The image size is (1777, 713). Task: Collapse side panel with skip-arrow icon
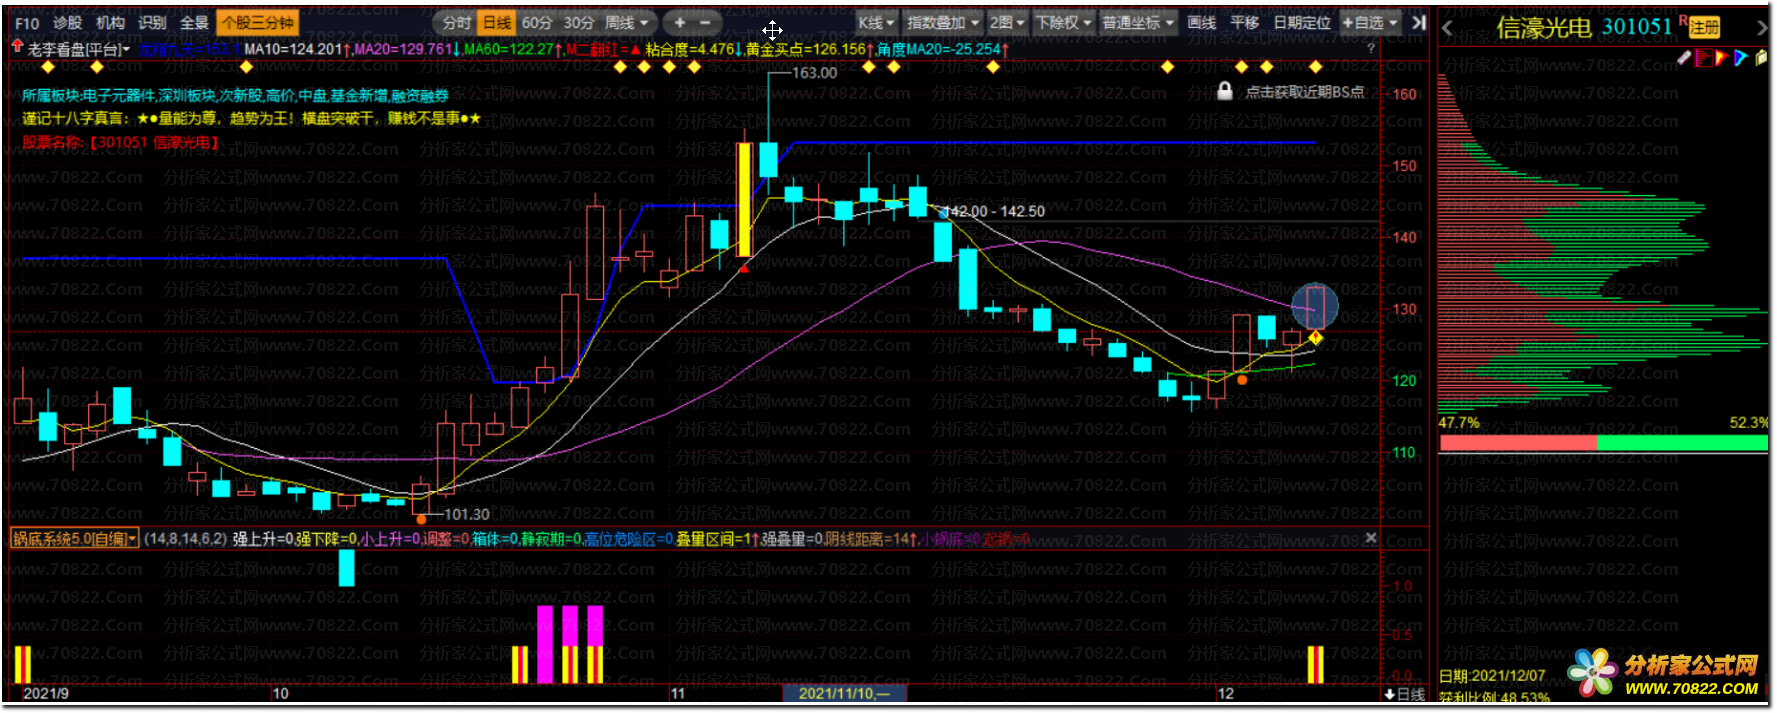tap(1418, 22)
